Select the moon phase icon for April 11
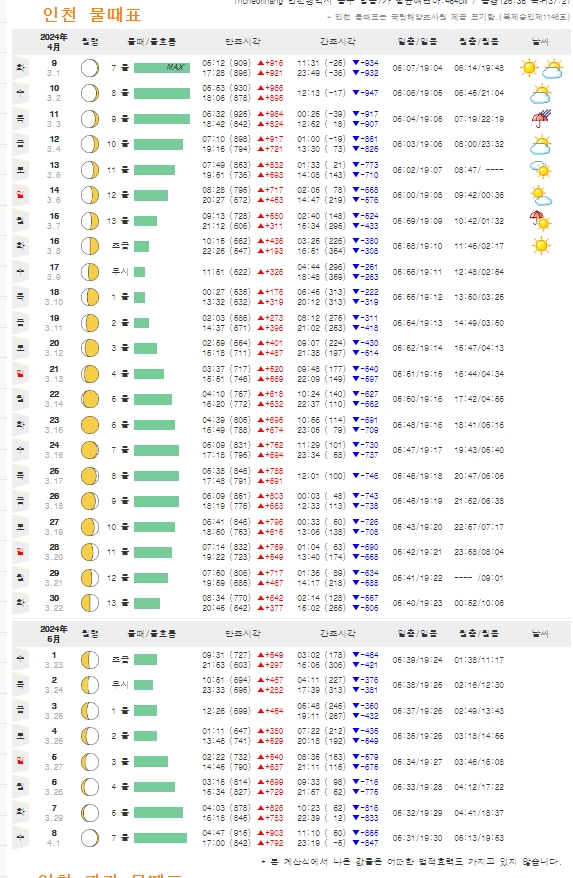This screenshot has height=878, width=573. click(90, 119)
